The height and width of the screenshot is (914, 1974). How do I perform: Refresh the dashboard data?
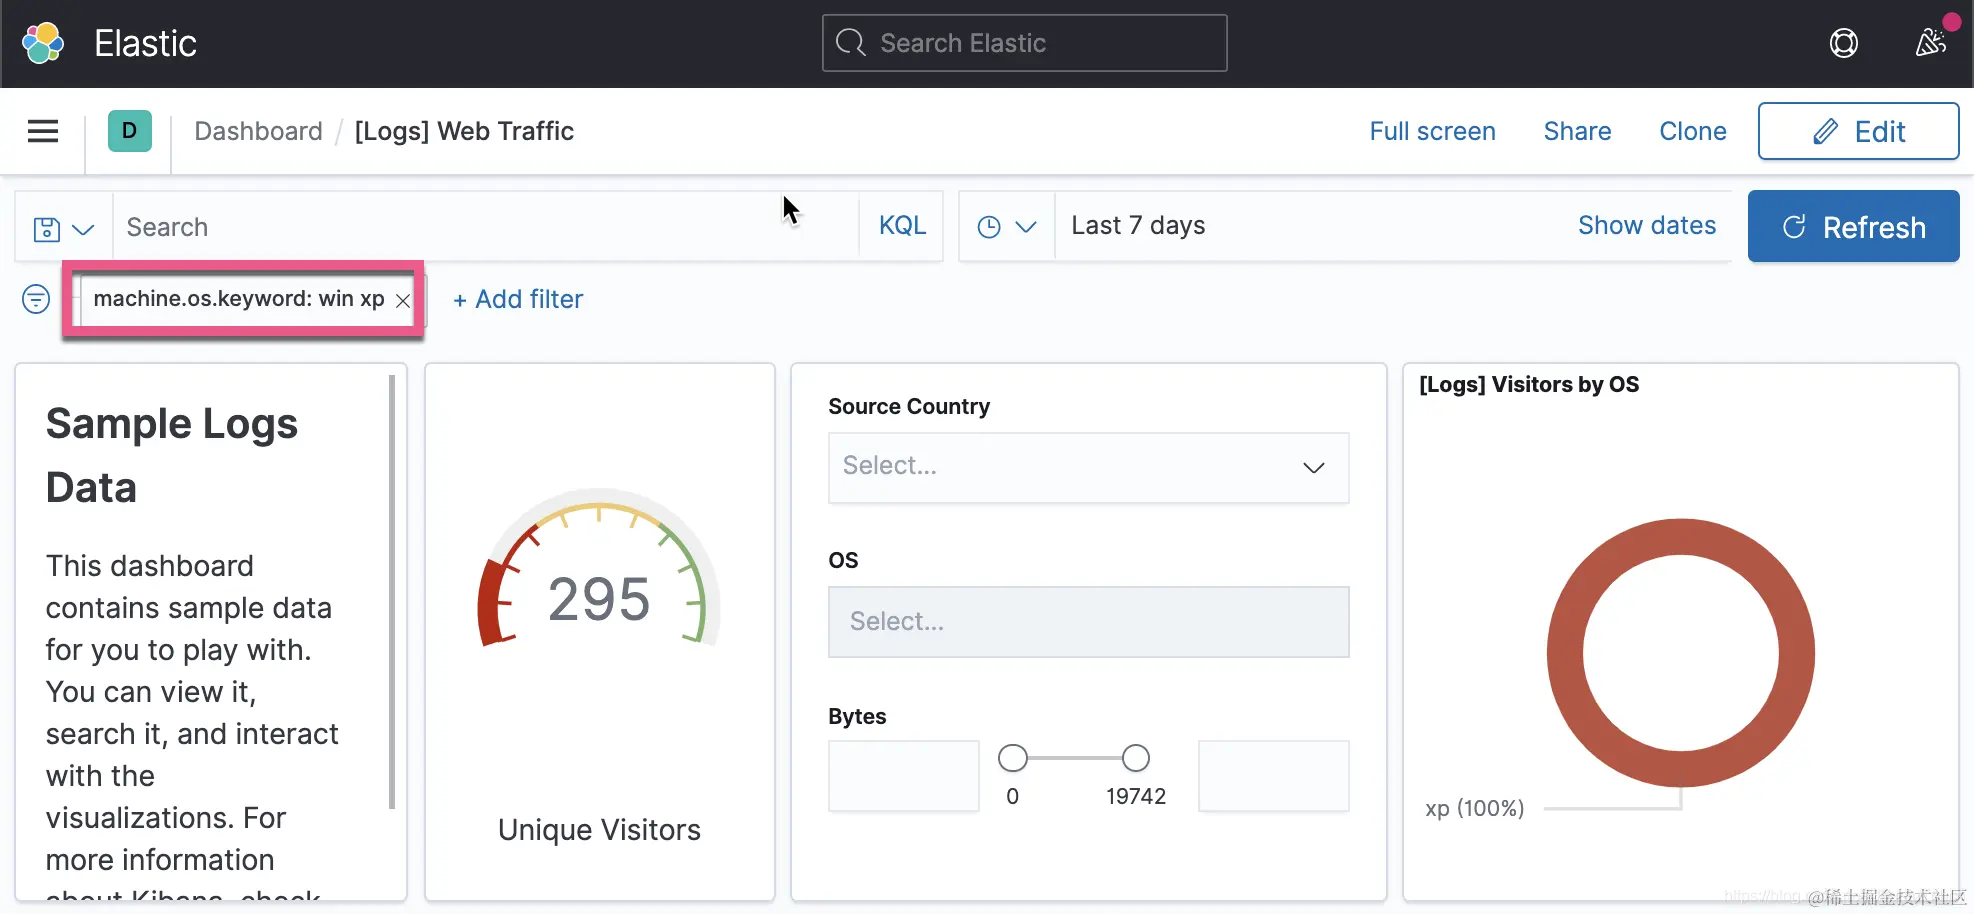tap(1853, 227)
